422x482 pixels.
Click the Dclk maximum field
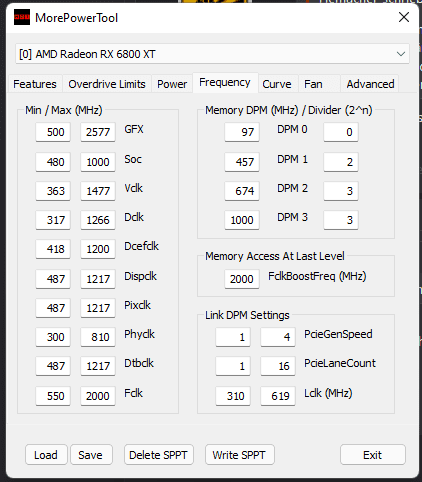click(98, 220)
